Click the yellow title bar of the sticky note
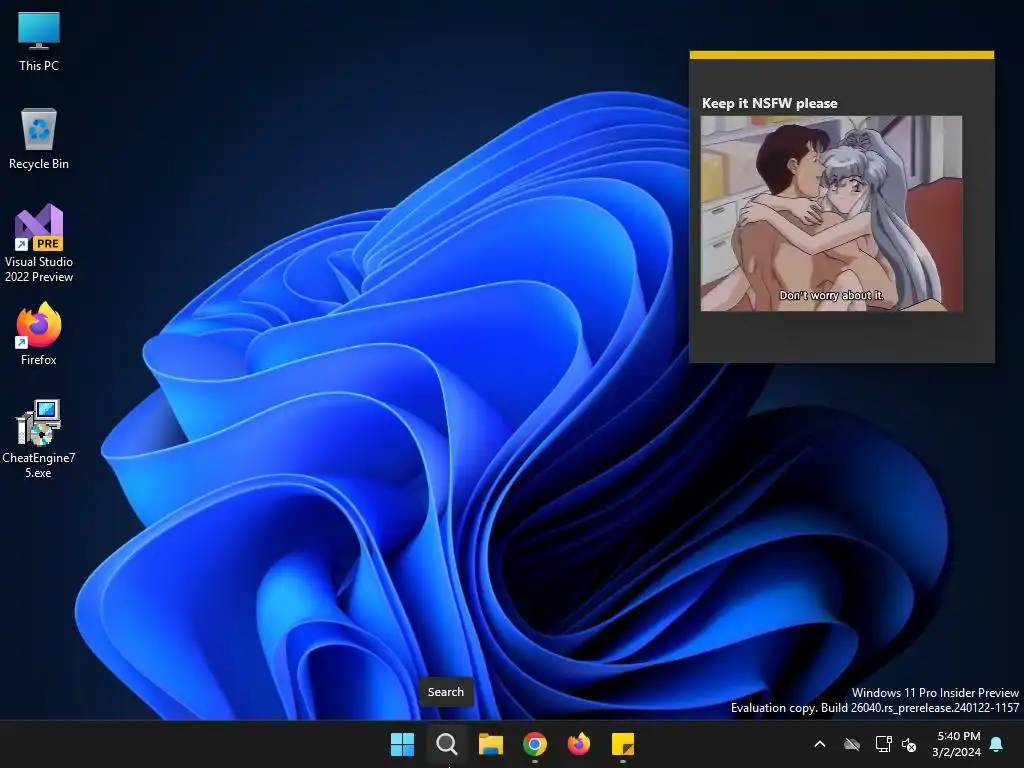The height and width of the screenshot is (768, 1024). tap(842, 55)
